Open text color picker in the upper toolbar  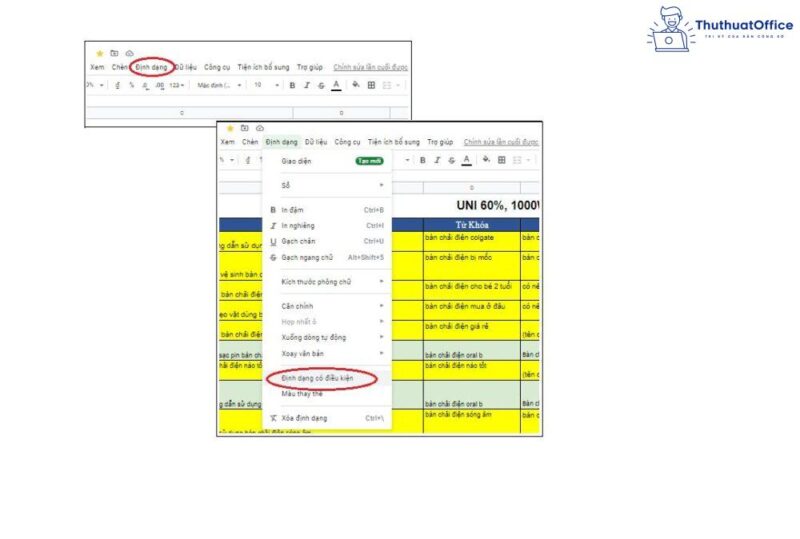point(336,85)
